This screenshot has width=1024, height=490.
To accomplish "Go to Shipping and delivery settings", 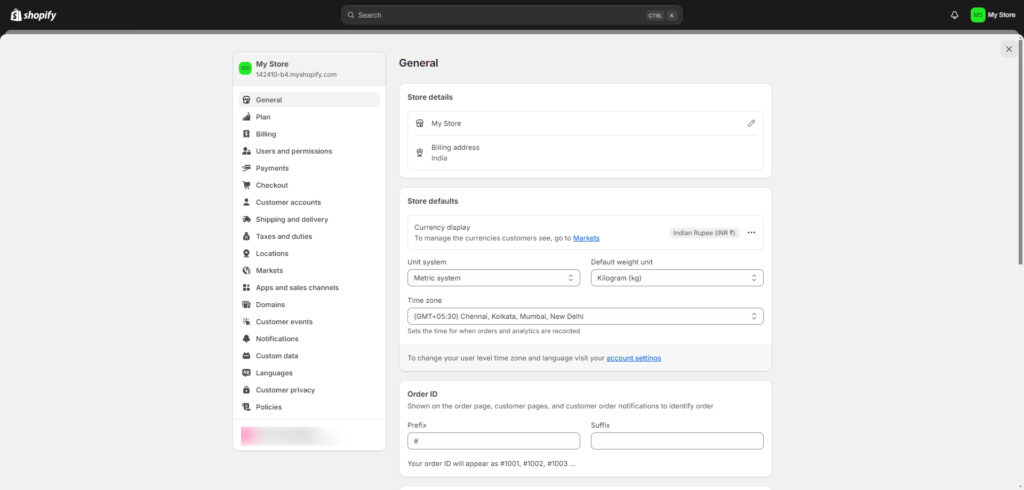I will (309, 220).
